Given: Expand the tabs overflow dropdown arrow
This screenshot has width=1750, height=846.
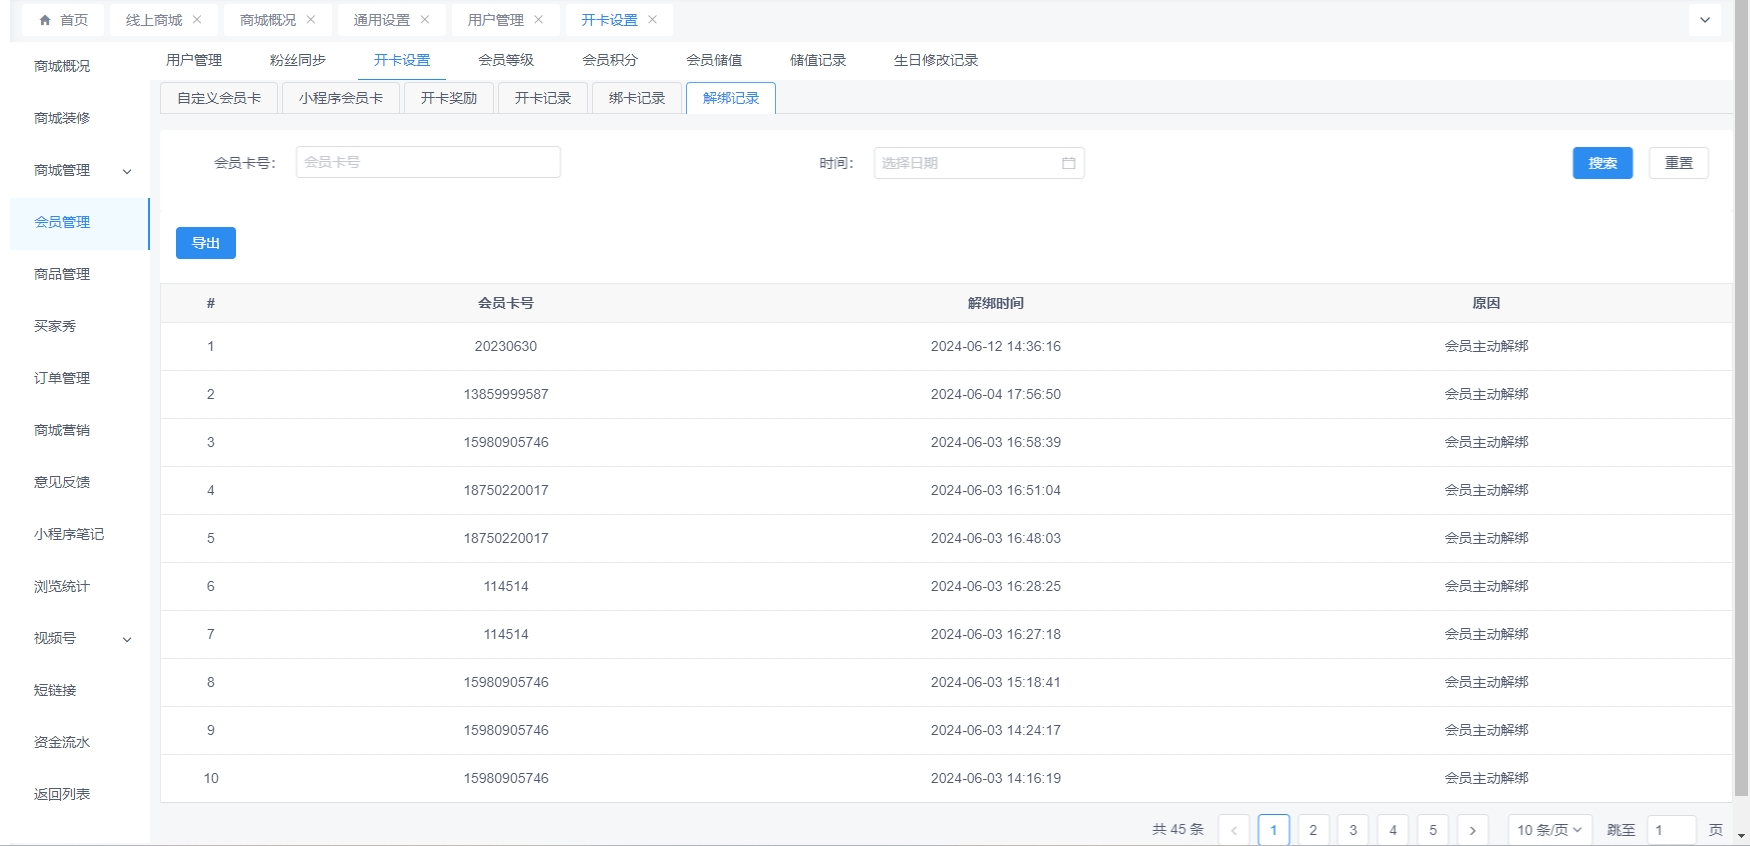Looking at the screenshot, I should click(1705, 20).
